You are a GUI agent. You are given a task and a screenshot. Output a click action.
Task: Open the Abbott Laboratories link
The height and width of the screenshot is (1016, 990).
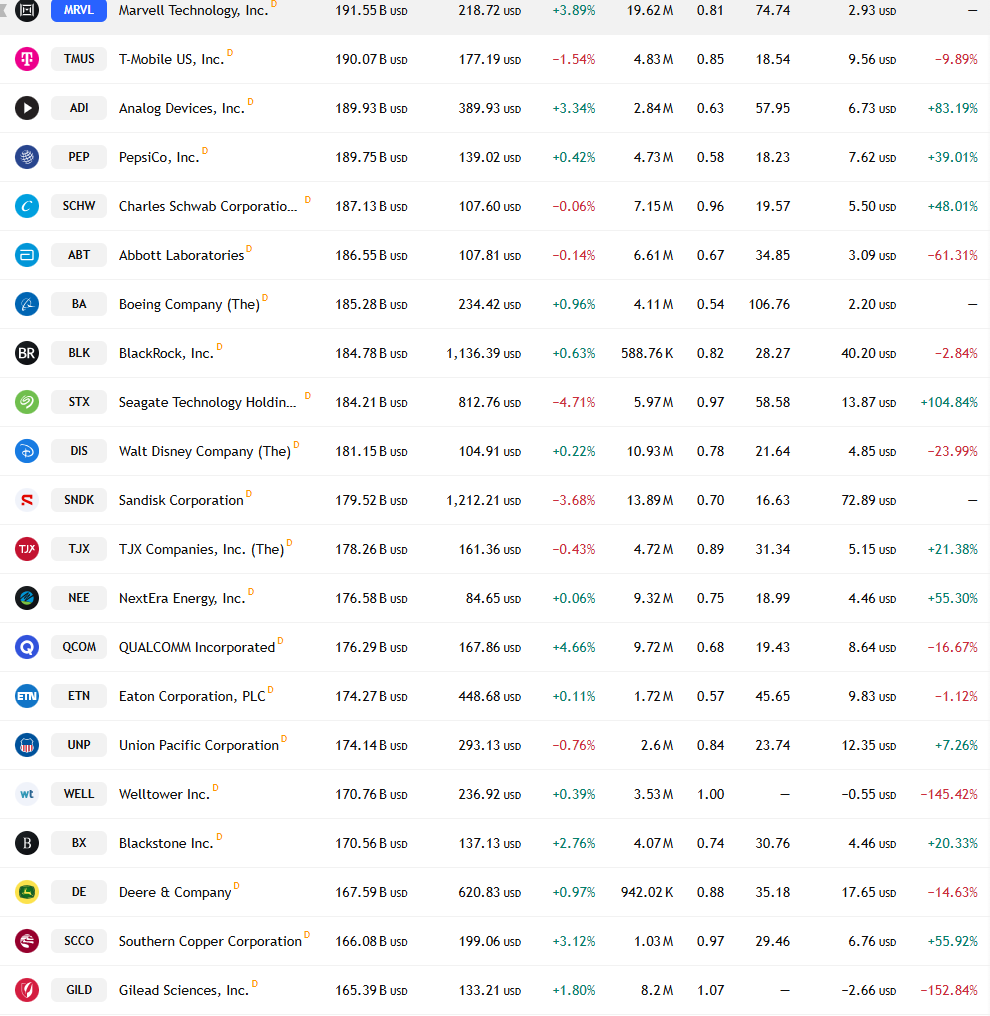181,255
